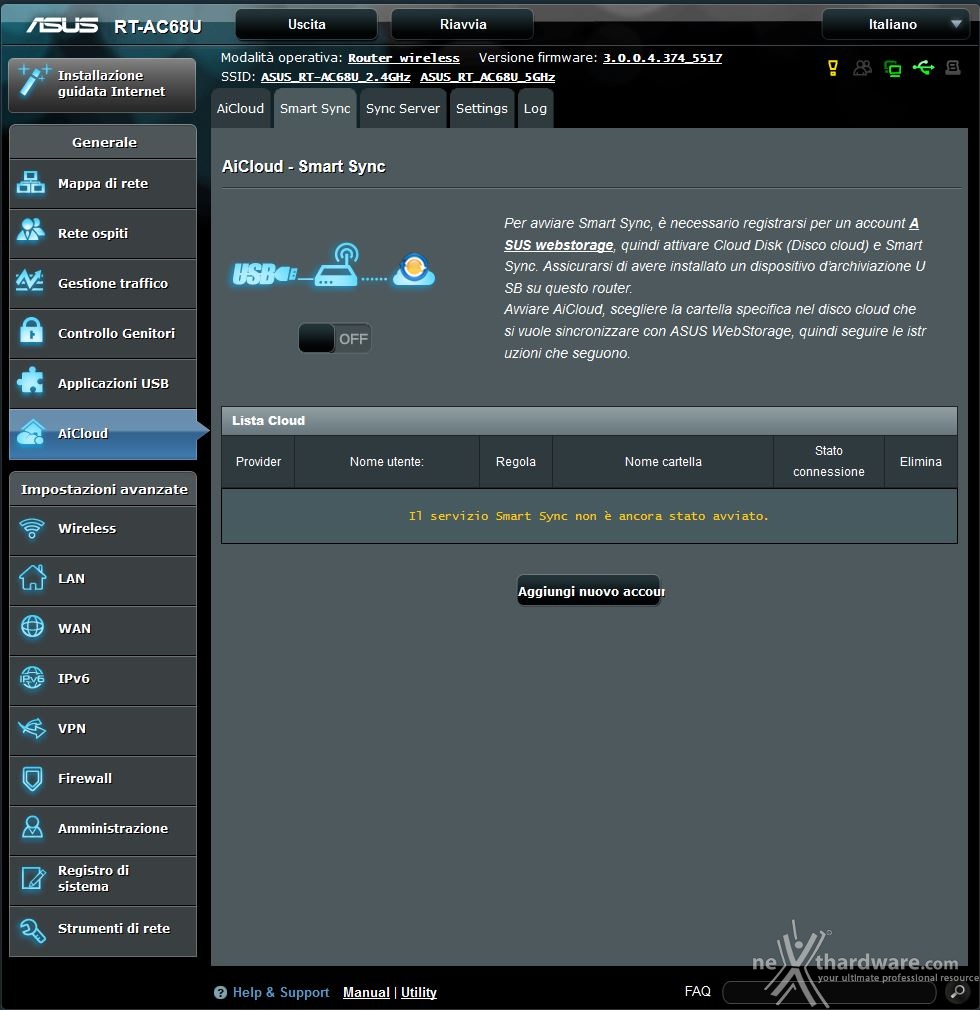Click the ASUS logo in header
Image resolution: width=980 pixels, height=1010 pixels.
point(62,25)
